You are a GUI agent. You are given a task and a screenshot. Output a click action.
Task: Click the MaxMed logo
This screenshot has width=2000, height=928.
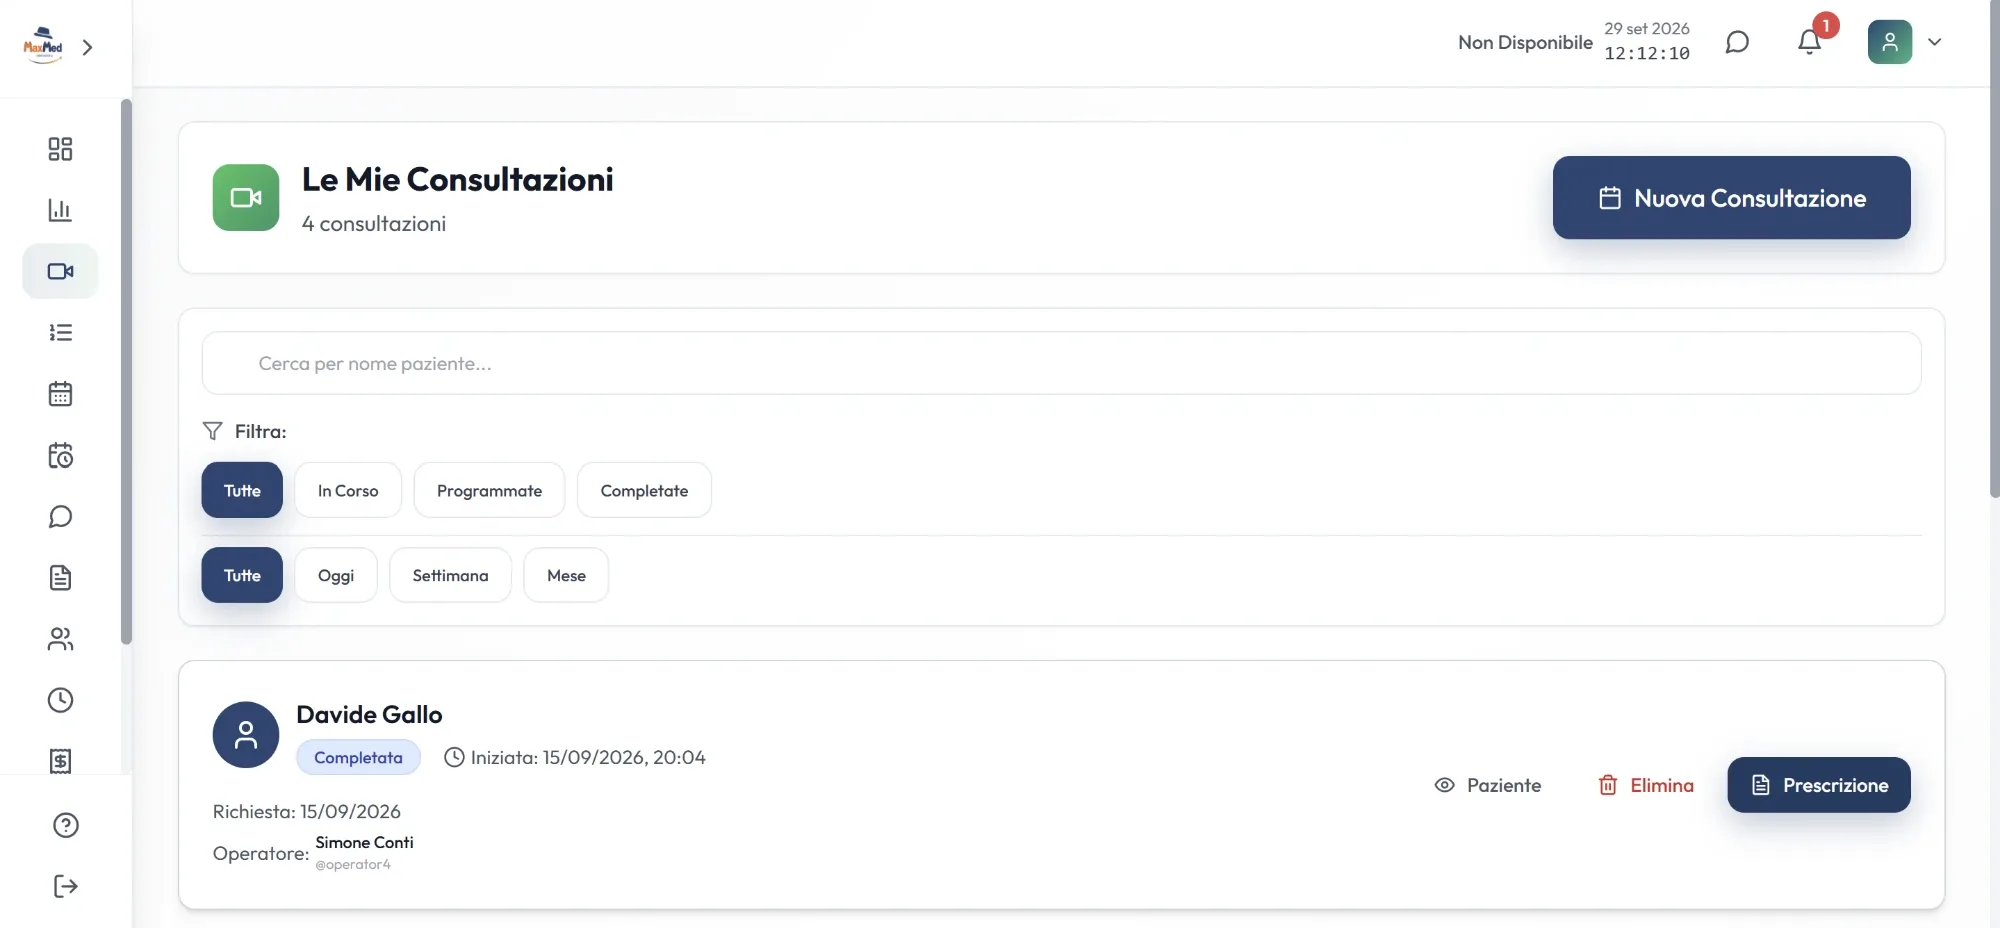[x=43, y=46]
